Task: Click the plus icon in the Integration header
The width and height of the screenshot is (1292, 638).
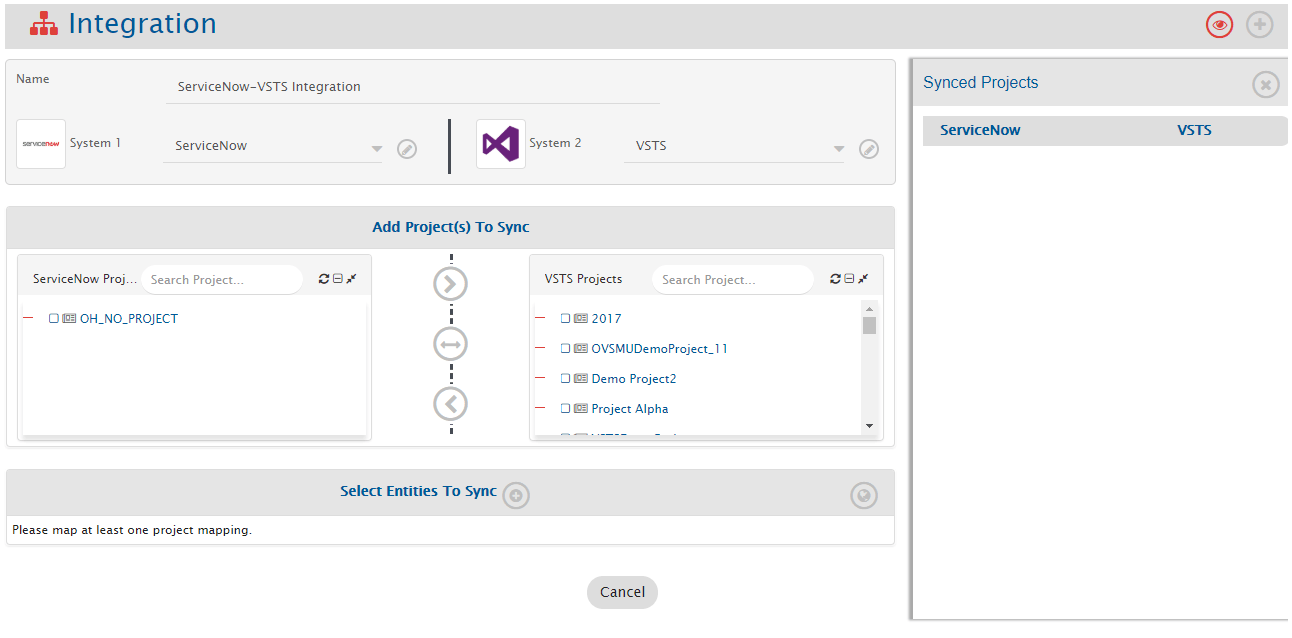Action: point(1259,25)
